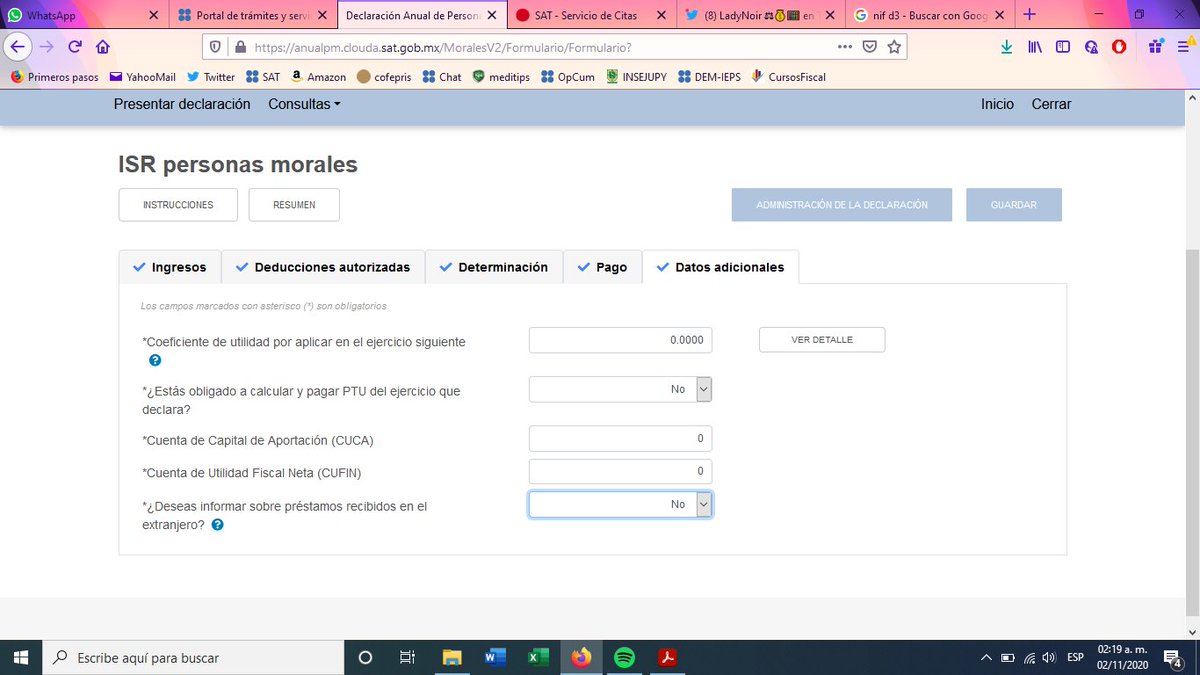Click the GUARDAR button
This screenshot has height=675, width=1200.
1014,205
